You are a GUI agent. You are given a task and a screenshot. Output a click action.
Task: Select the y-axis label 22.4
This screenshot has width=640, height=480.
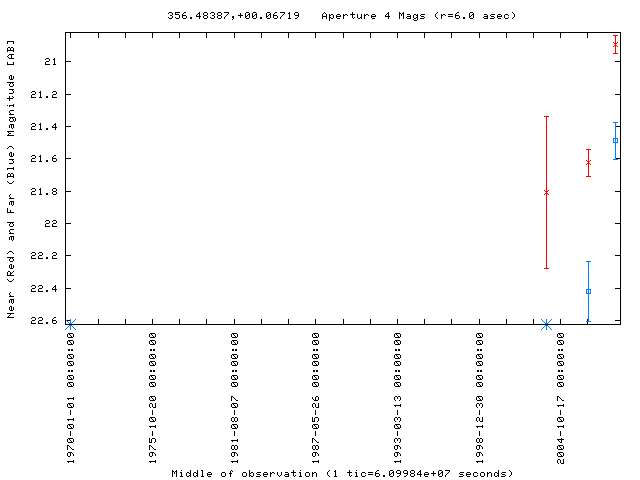click(44, 289)
